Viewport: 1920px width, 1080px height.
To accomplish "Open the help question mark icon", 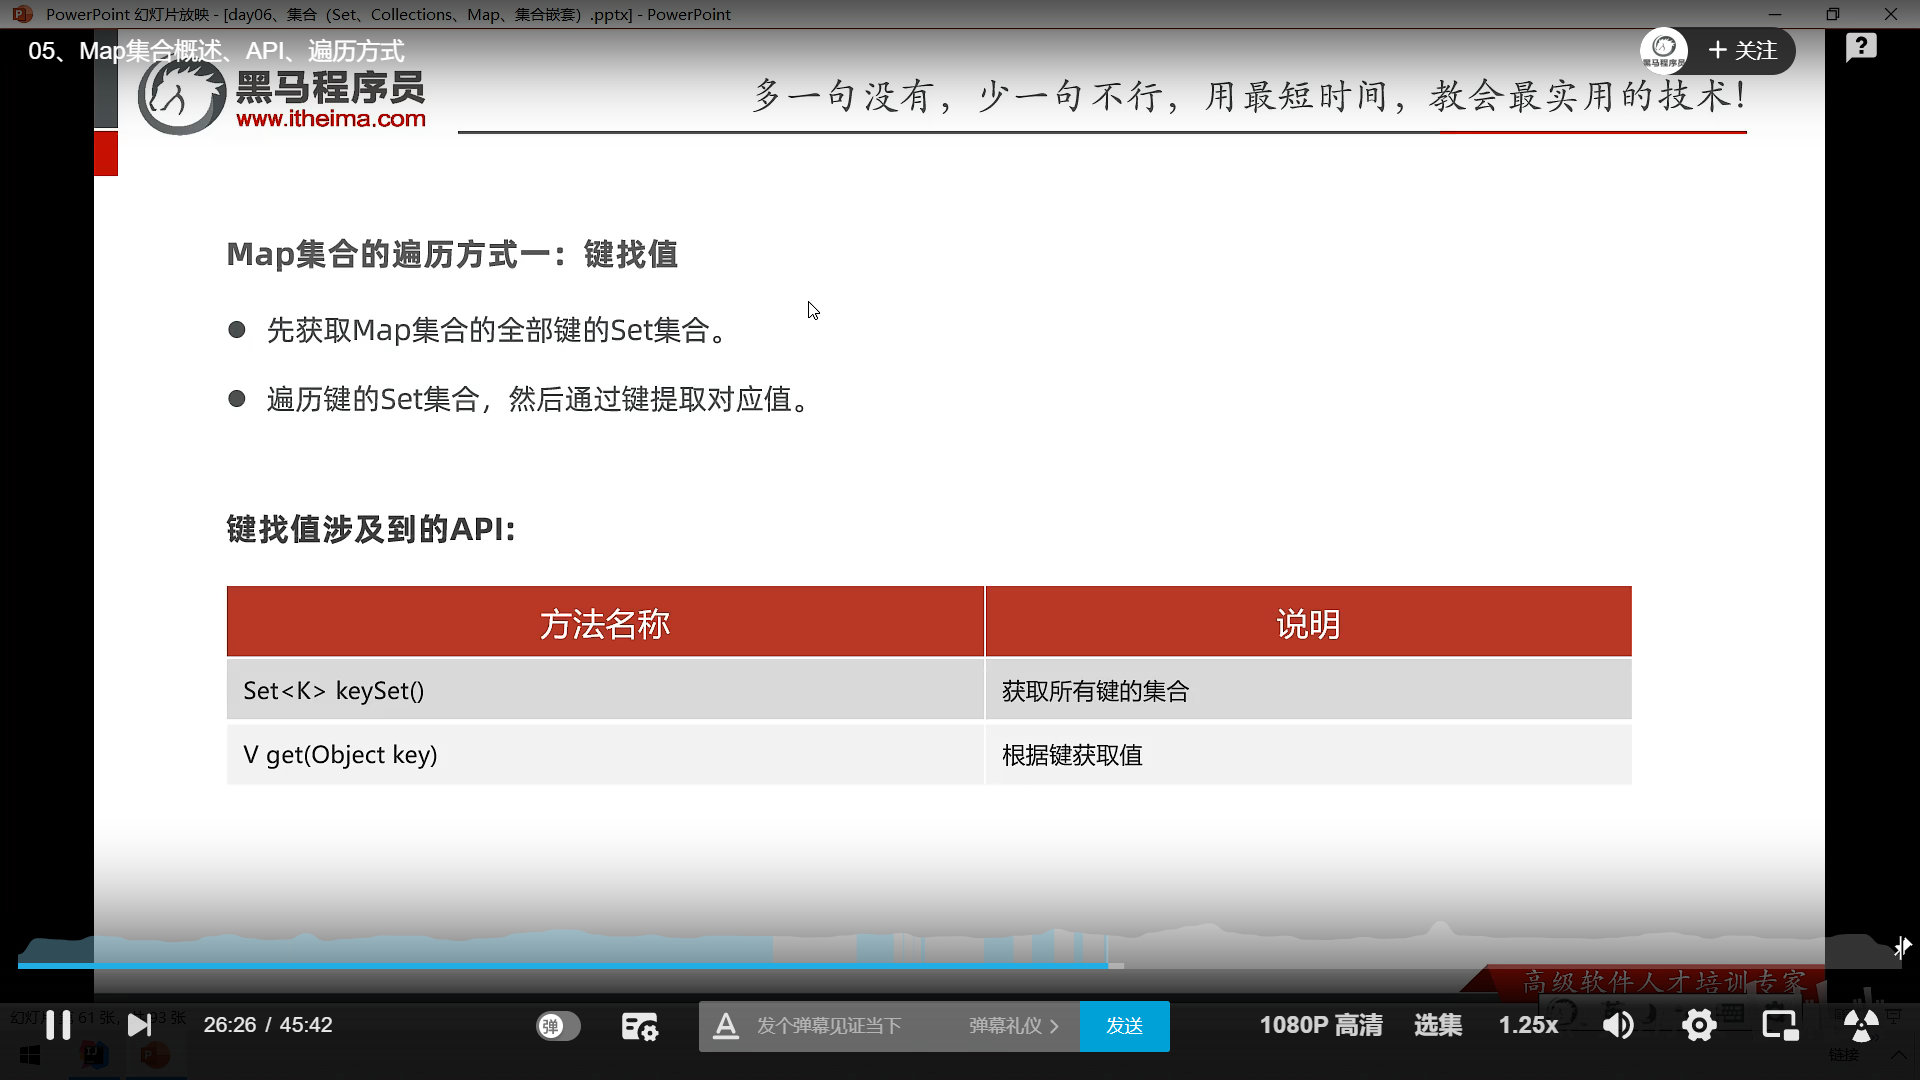I will [x=1860, y=47].
